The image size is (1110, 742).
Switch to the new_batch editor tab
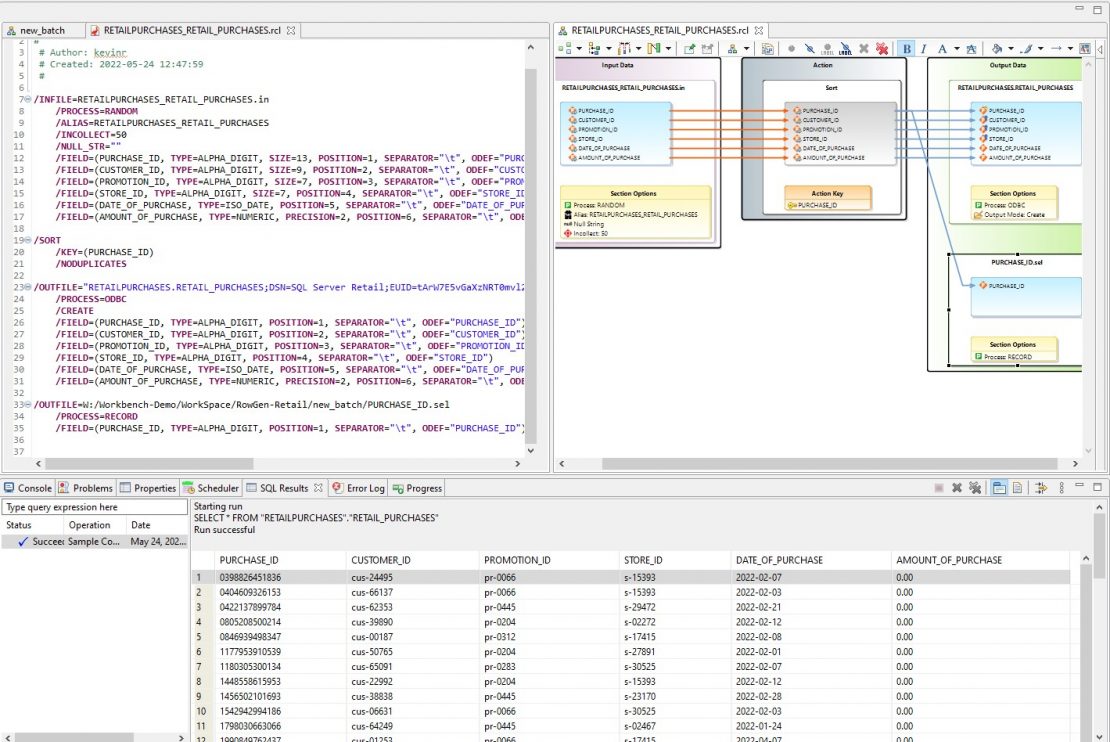click(41, 31)
